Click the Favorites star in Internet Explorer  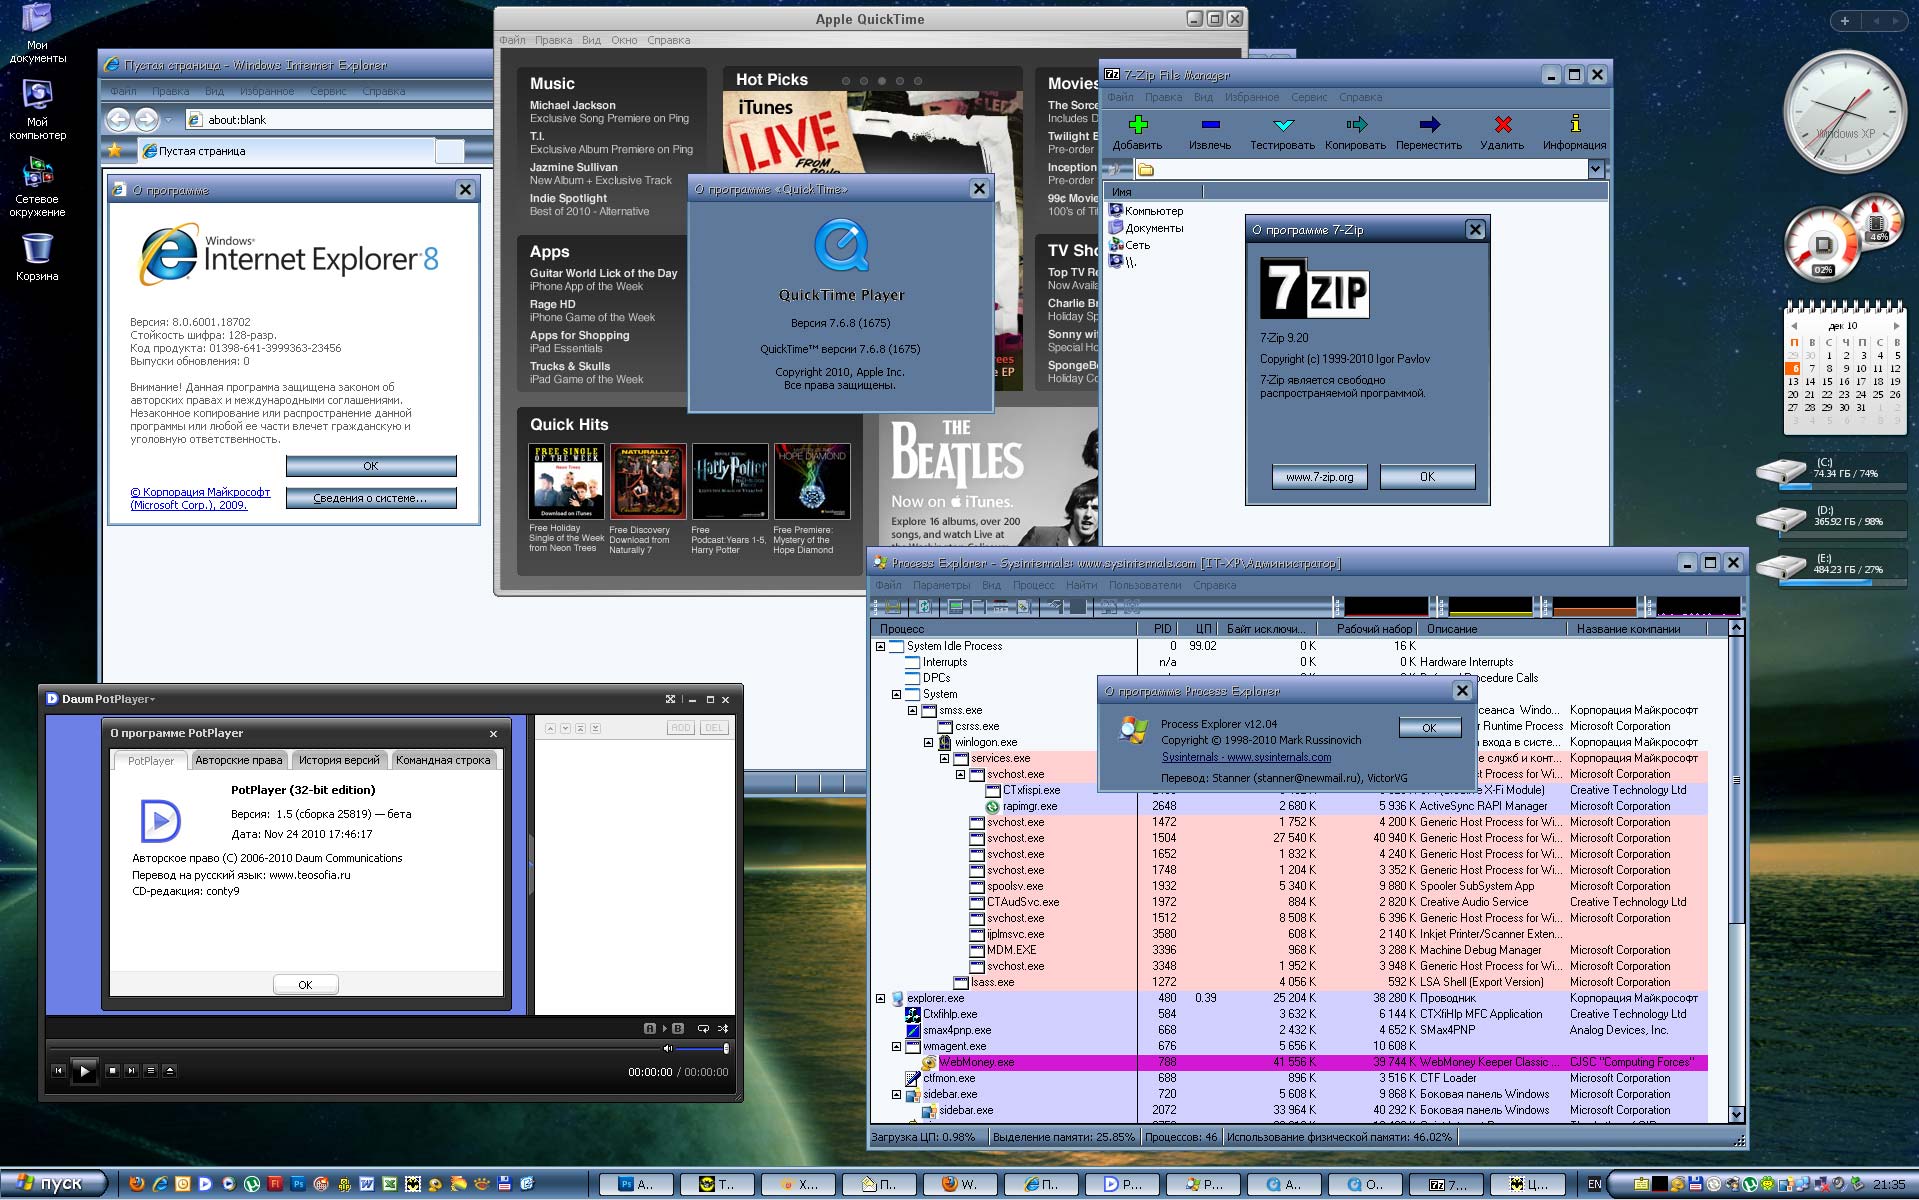tap(115, 151)
